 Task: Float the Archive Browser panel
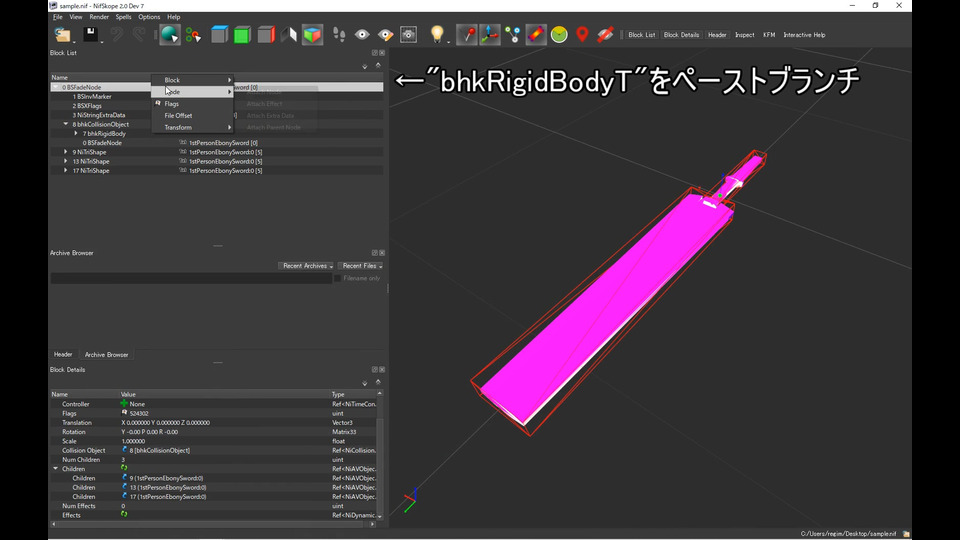coord(375,253)
